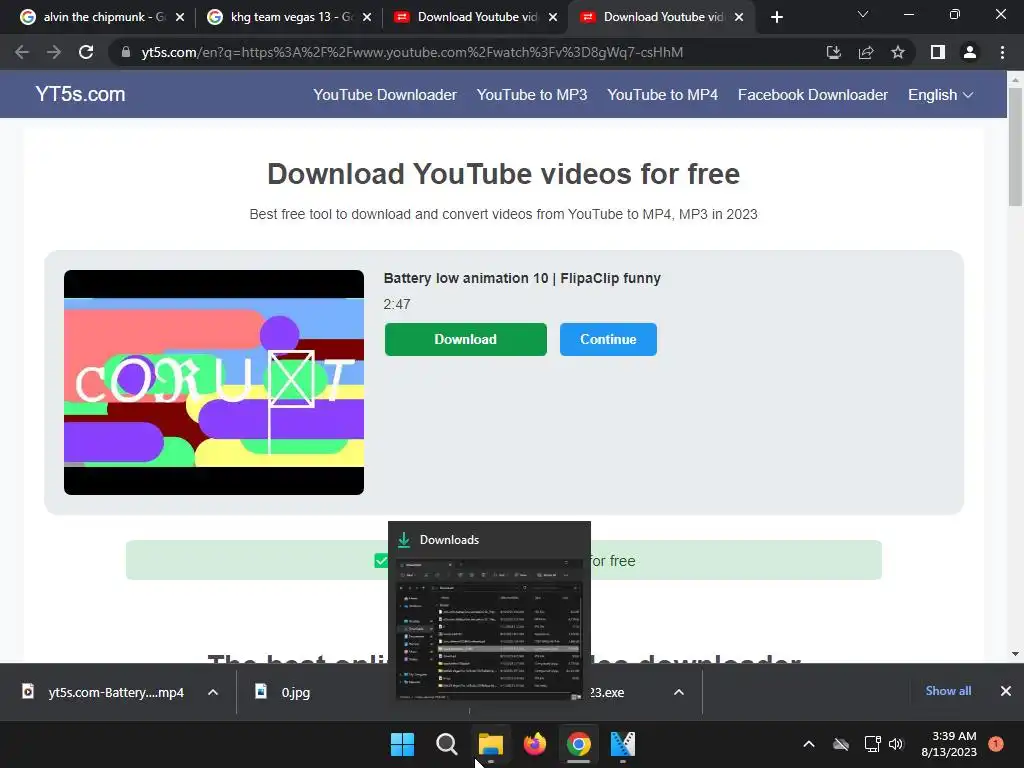Click the install app icon in address bar
This screenshot has width=1024, height=768.
click(834, 52)
